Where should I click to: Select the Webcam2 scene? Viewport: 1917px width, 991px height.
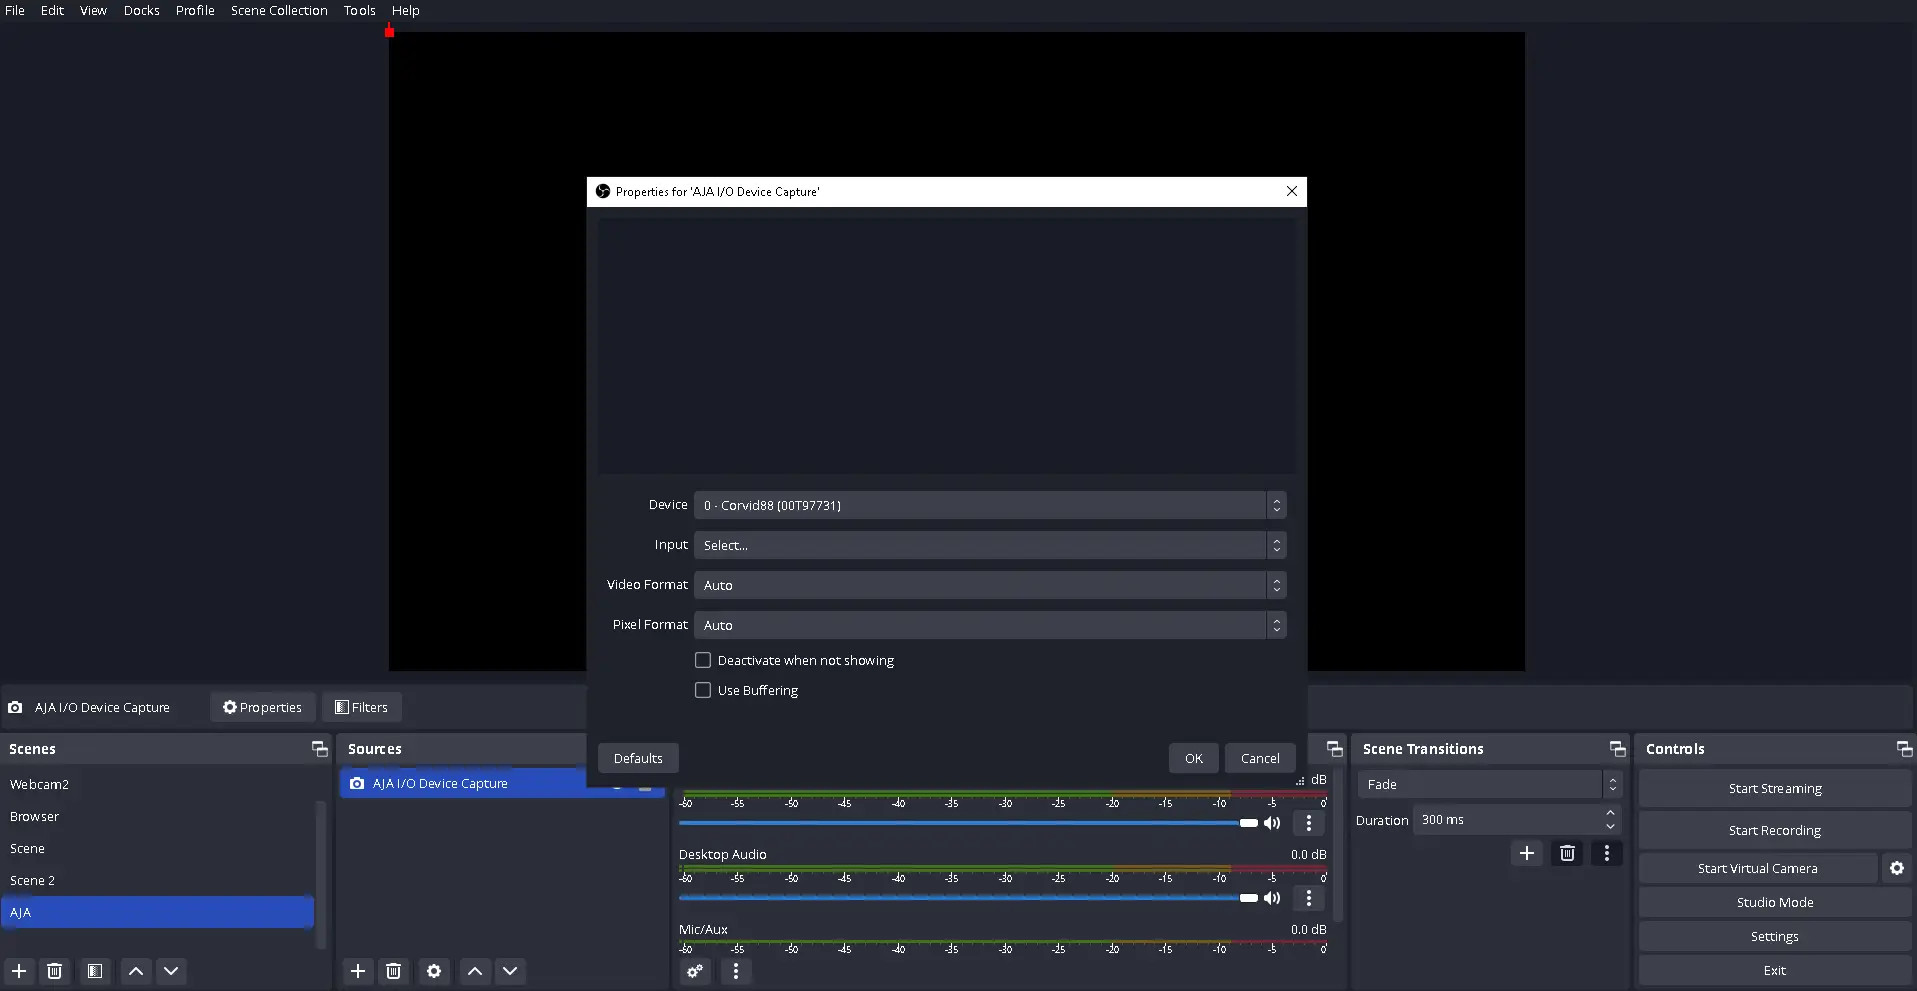40,785
